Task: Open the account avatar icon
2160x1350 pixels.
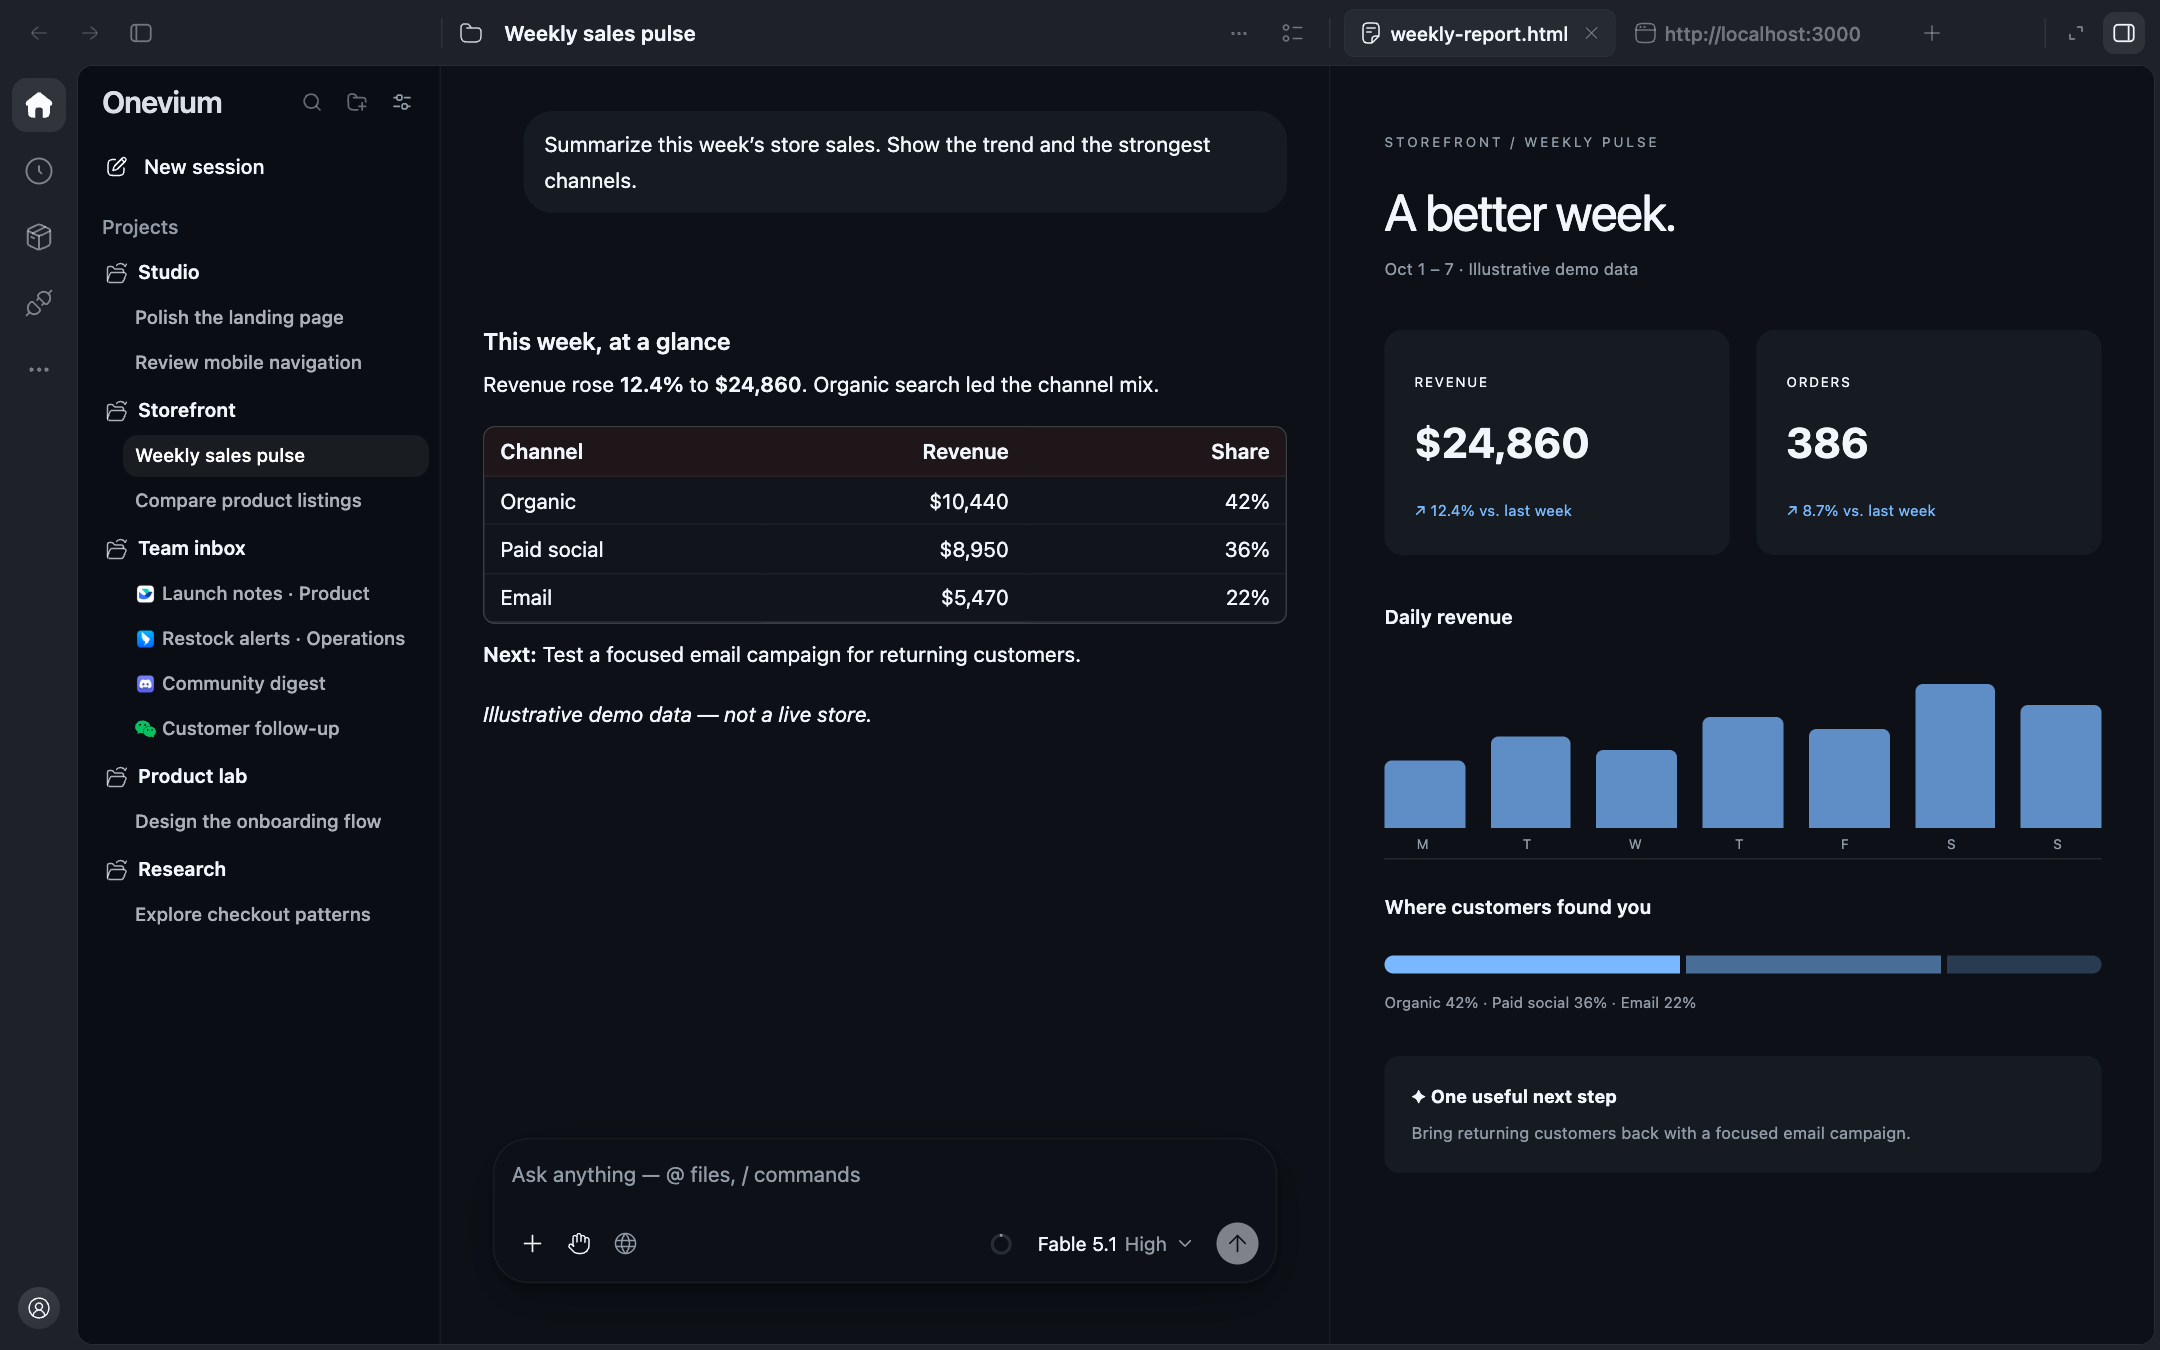Action: pyautogui.click(x=39, y=1308)
